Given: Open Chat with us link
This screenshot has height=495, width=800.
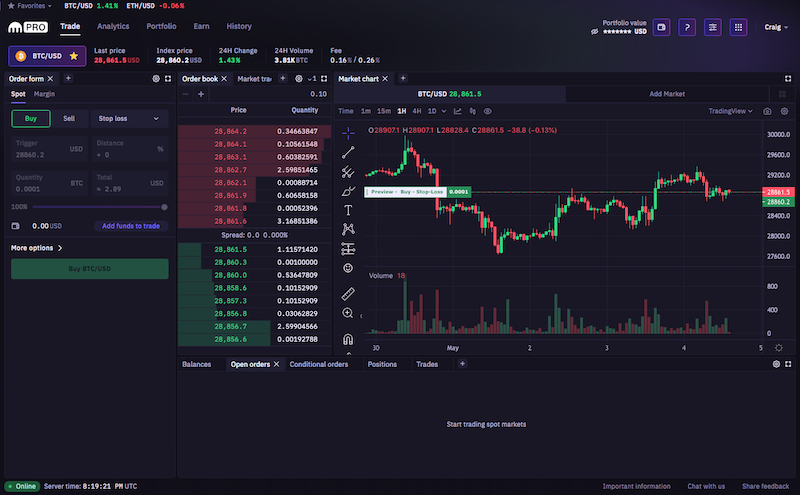Looking at the screenshot, I should click(706, 486).
